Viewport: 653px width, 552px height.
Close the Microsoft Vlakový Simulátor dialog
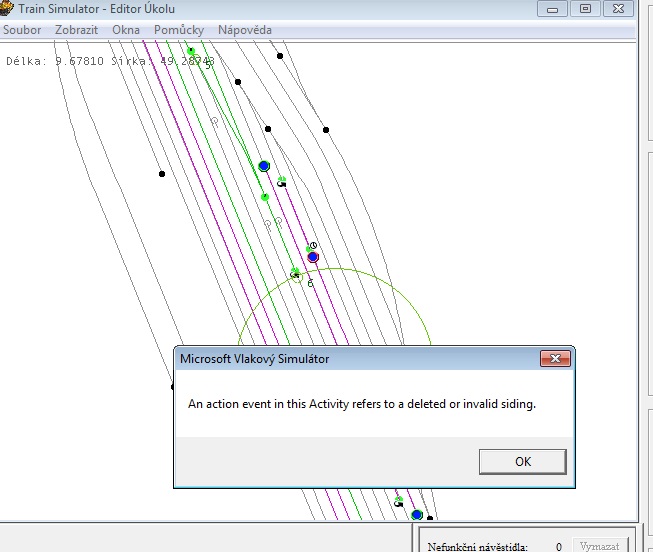click(554, 359)
